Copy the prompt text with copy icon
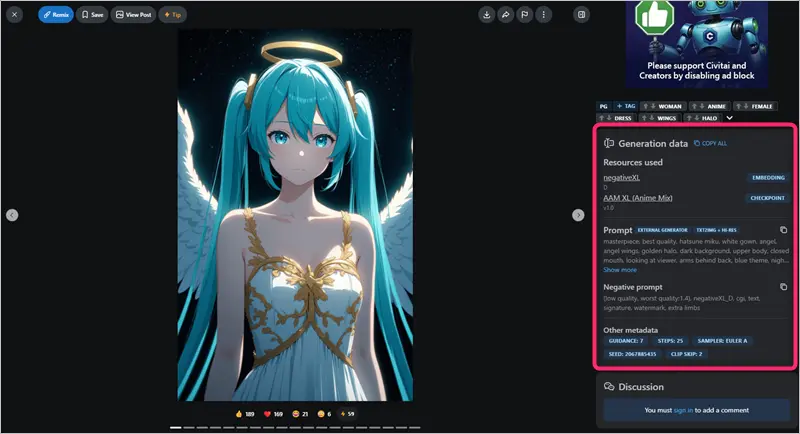Screen dimensions: 800x434 (783, 230)
